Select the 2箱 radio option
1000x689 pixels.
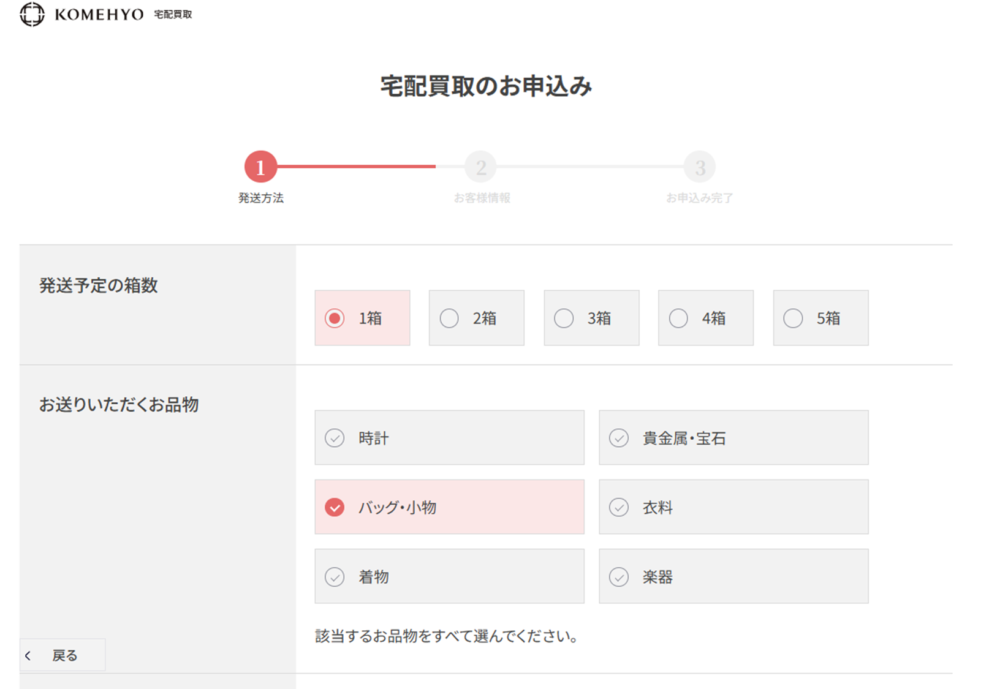476,318
